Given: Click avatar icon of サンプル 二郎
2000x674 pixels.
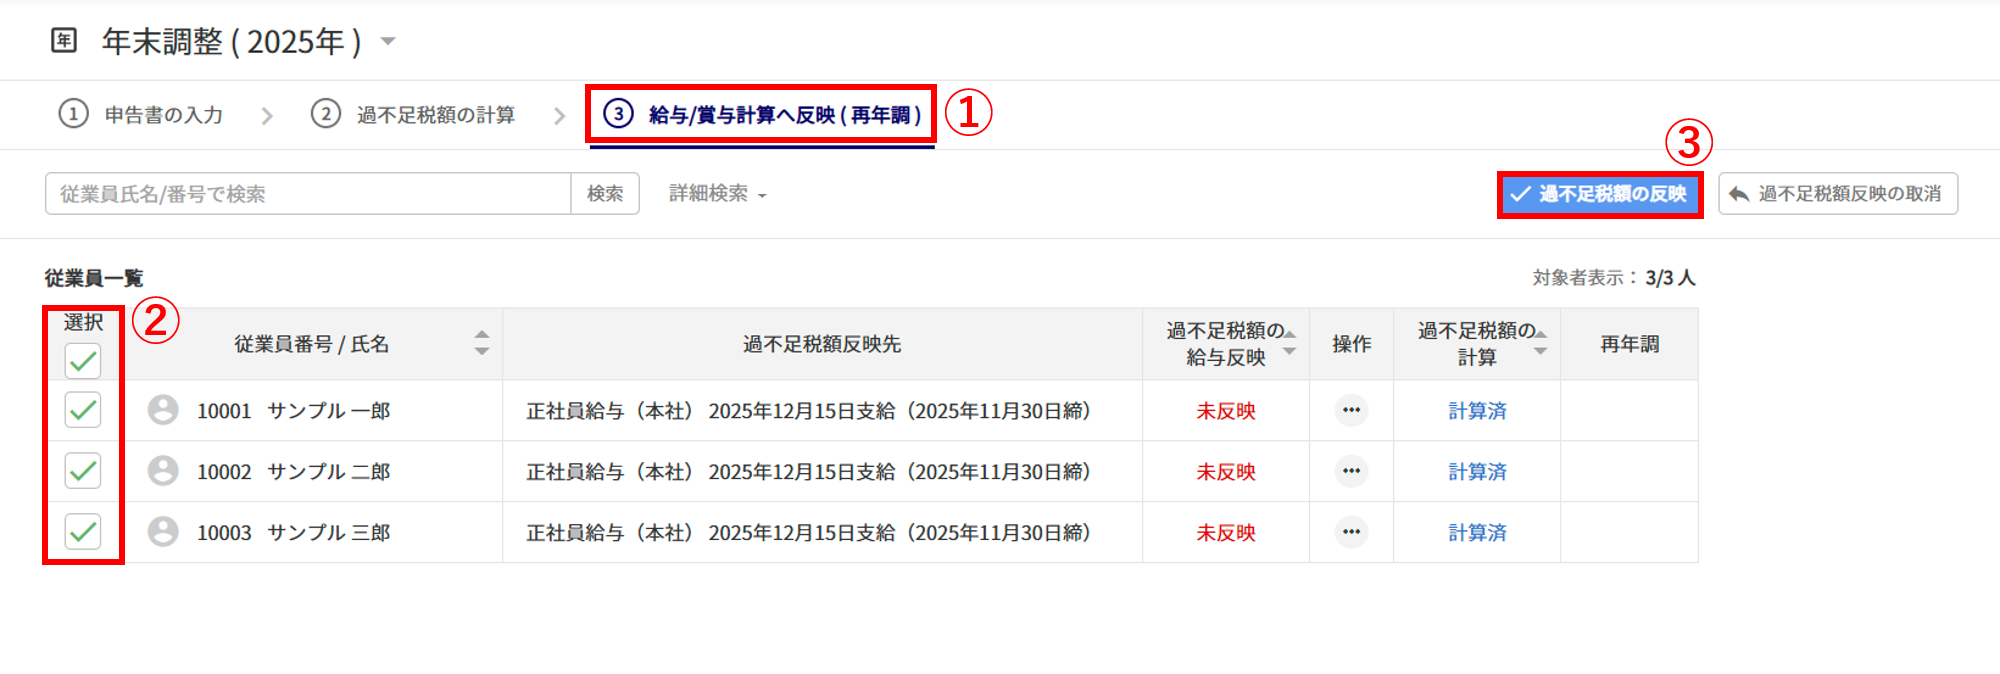Looking at the screenshot, I should 163,471.
